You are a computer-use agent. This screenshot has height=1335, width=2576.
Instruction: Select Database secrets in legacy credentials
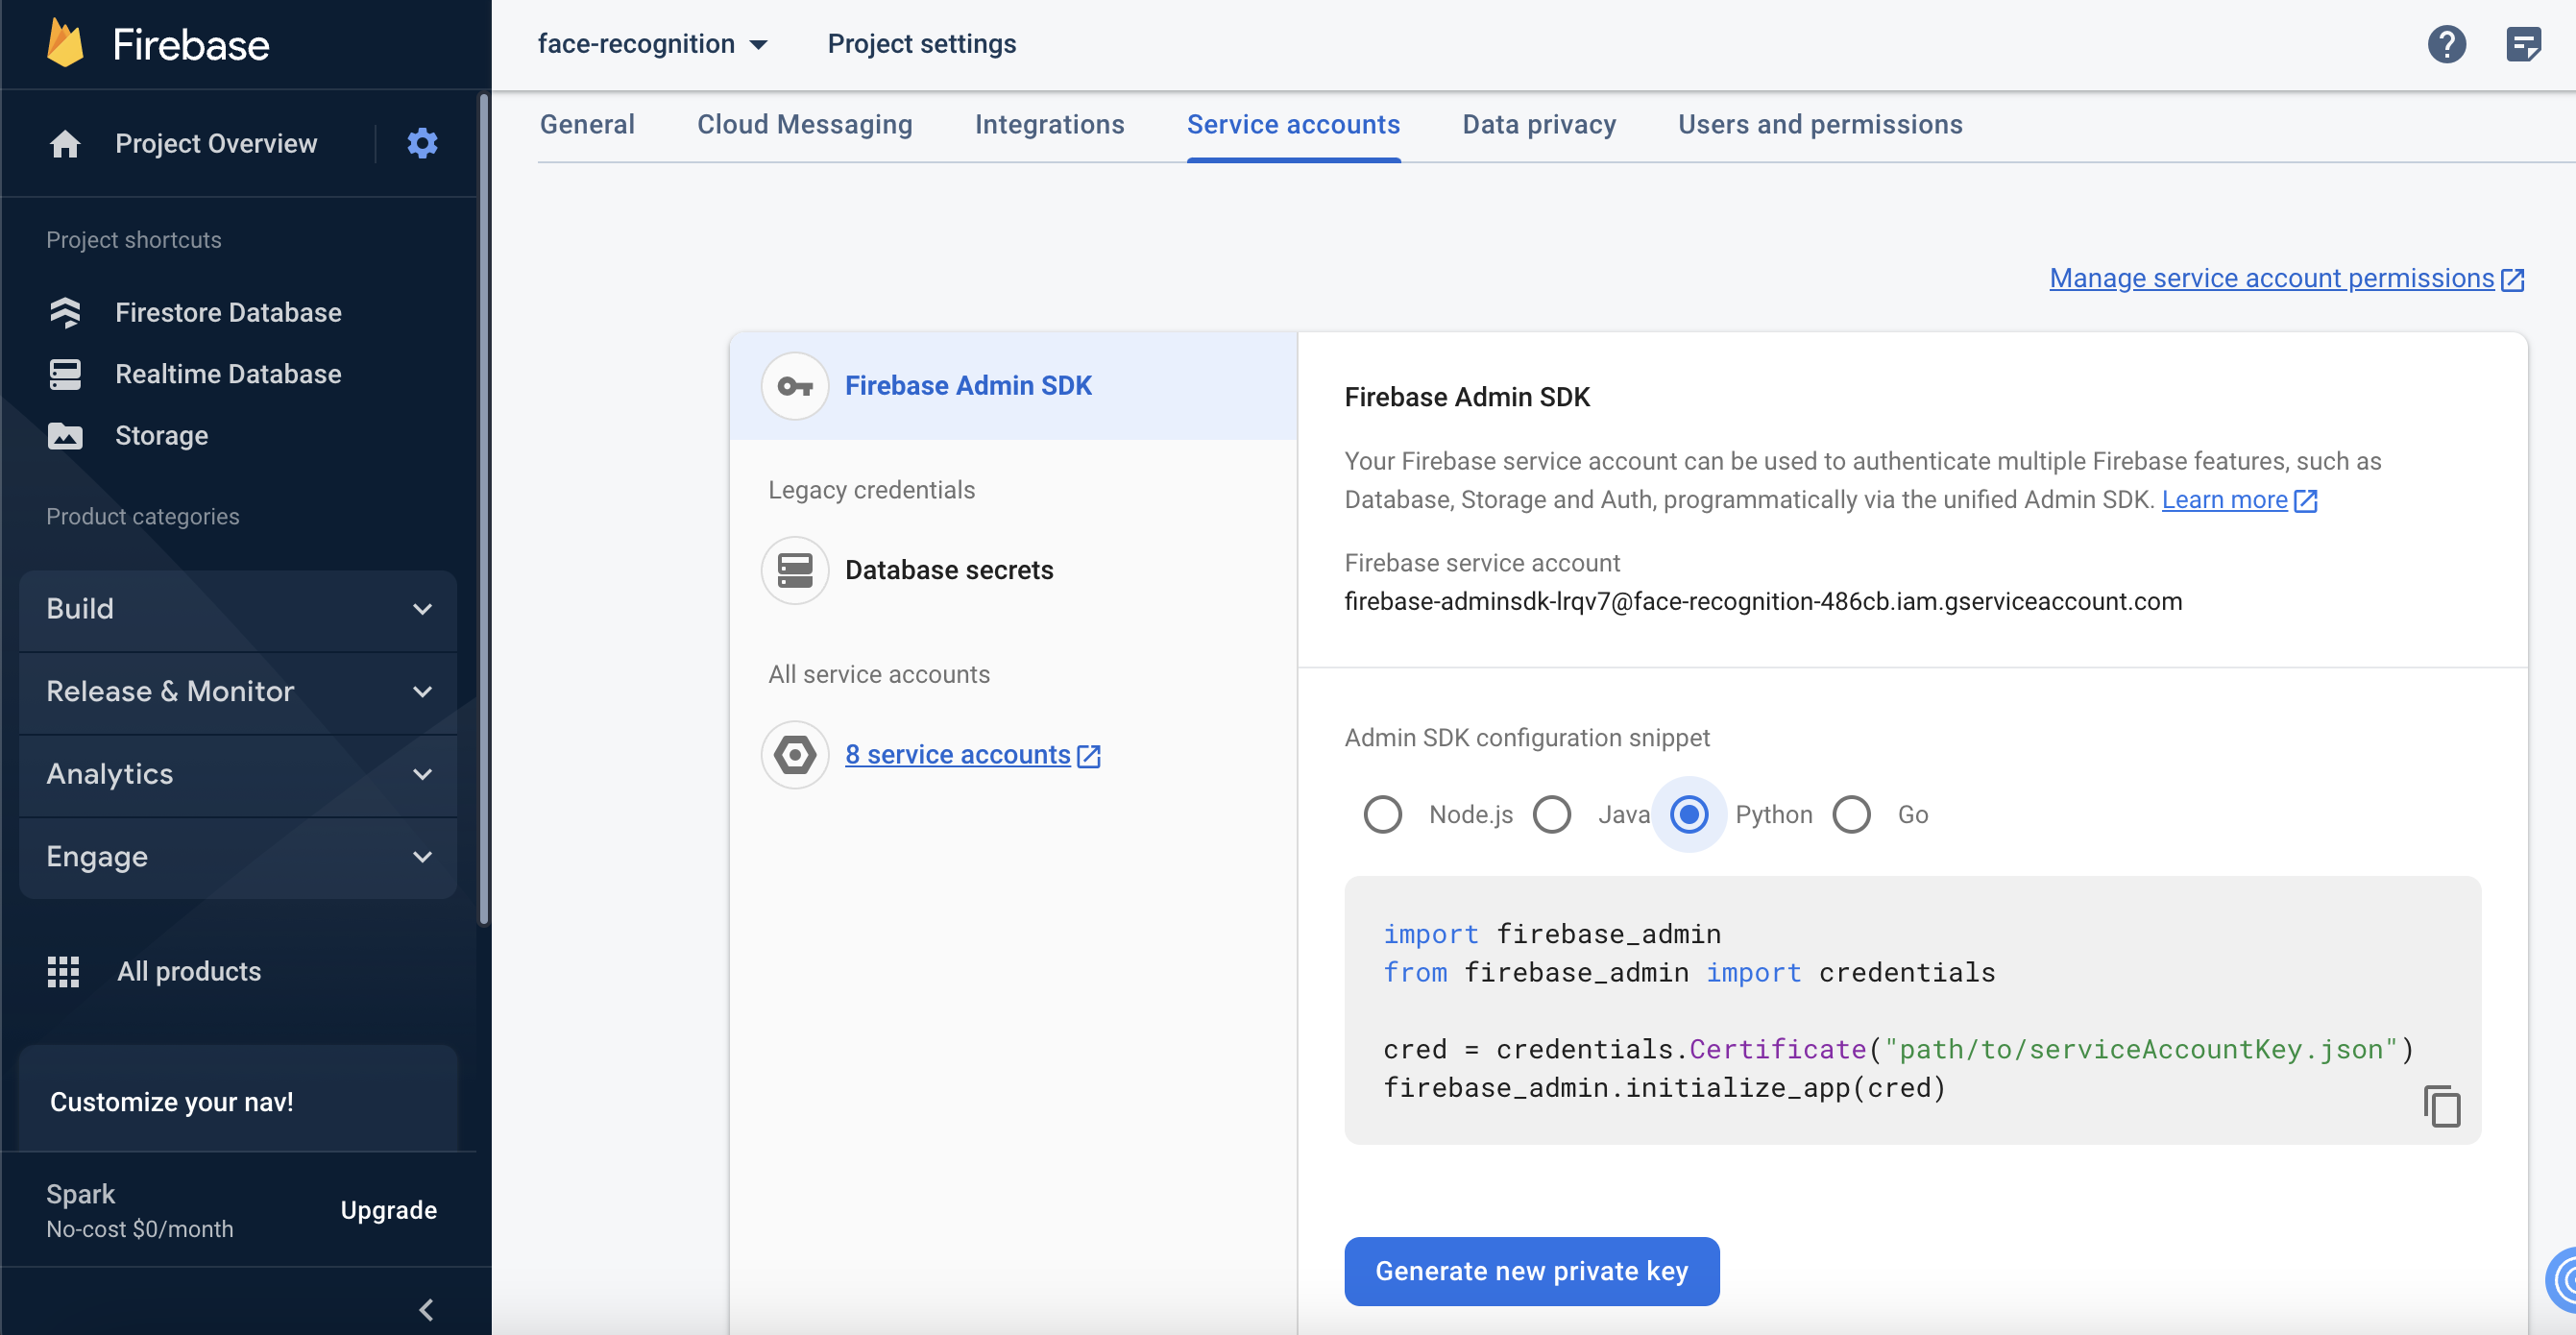pyautogui.click(x=948, y=570)
